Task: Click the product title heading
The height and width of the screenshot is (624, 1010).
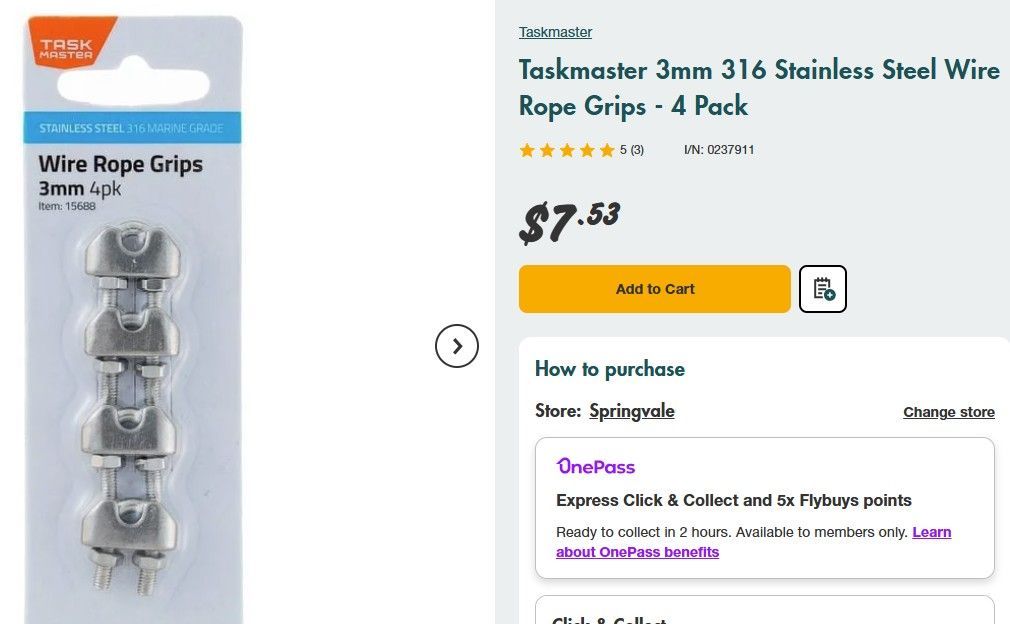Action: 758,88
